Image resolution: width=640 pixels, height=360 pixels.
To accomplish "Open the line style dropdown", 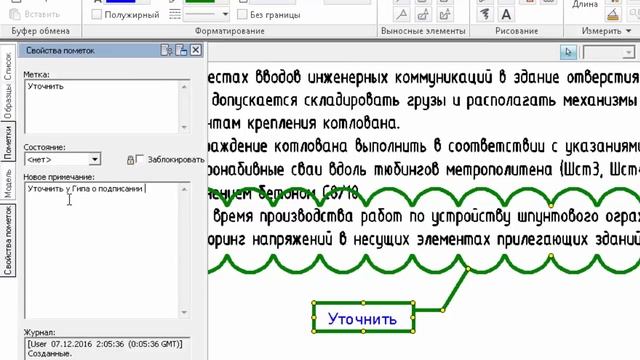I will pyautogui.click(x=225, y=15).
